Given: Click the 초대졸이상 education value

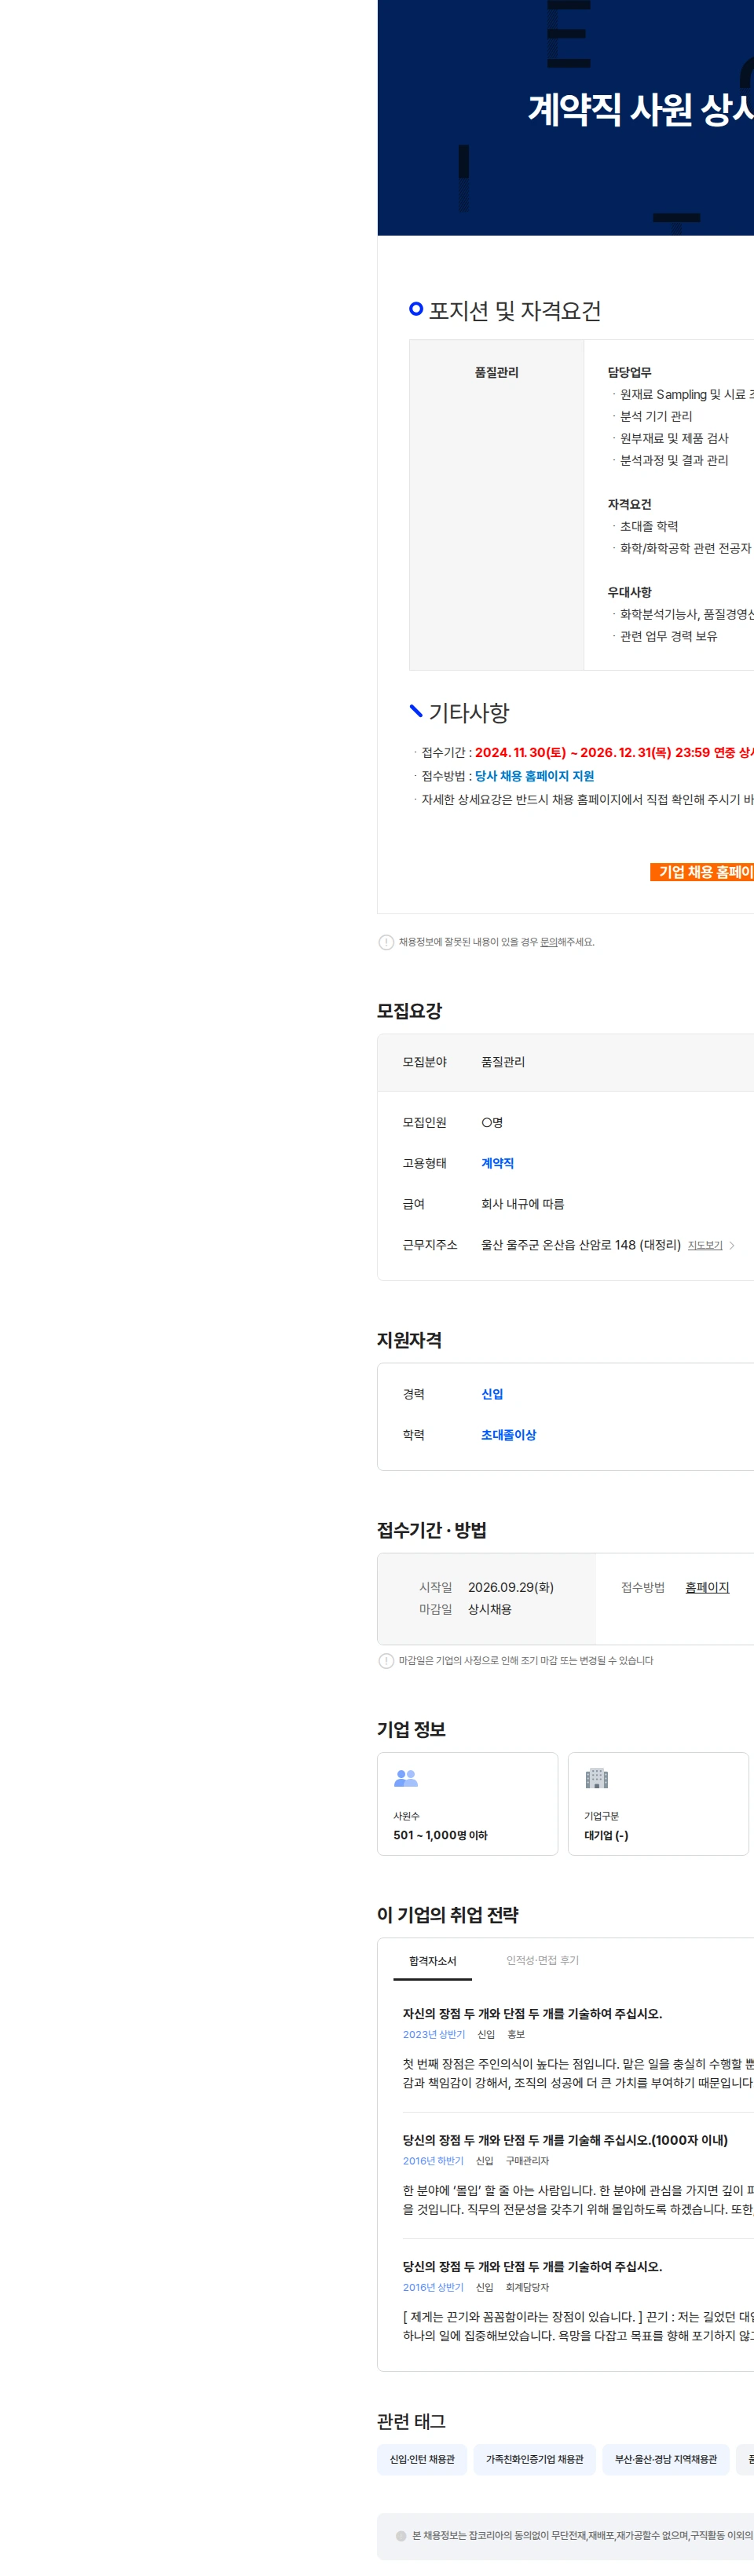Looking at the screenshot, I should [508, 1435].
